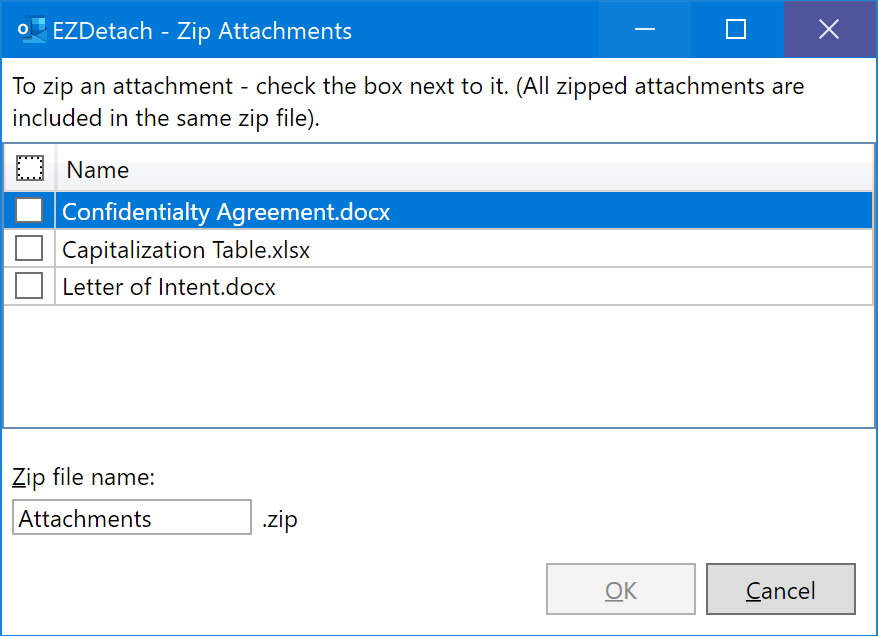Select the Capitalization Table.xlsx row
Viewport: 878px width, 636px height.
point(438,249)
